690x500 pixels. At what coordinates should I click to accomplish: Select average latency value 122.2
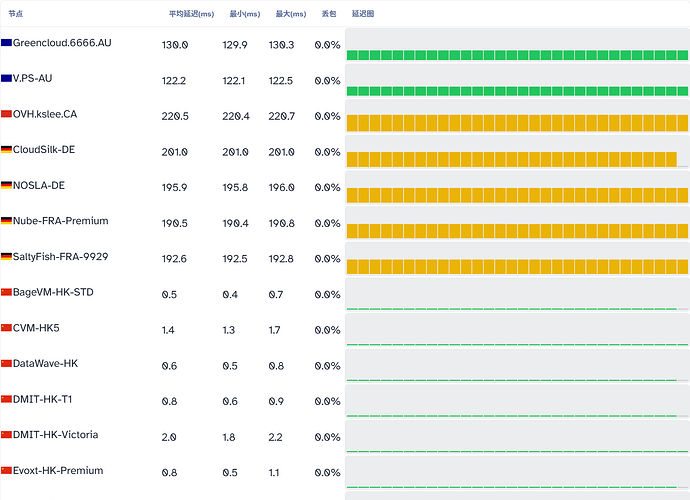(x=174, y=81)
